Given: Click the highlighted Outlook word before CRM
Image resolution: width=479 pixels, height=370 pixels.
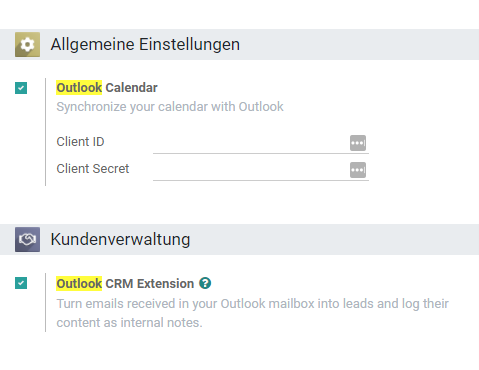Looking at the screenshot, I should point(79,283).
